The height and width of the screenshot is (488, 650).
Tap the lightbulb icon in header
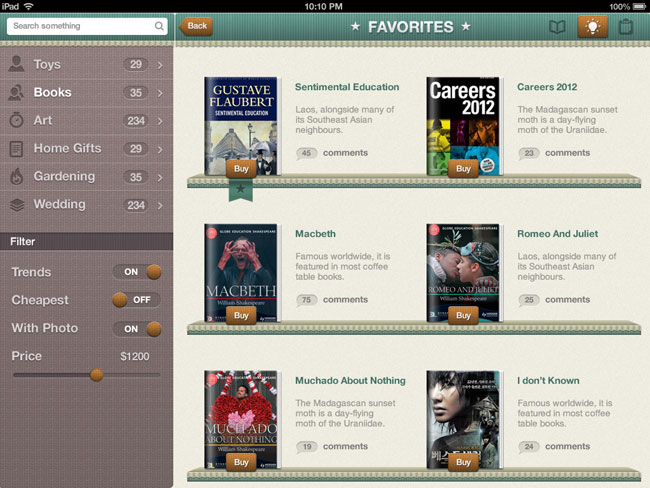pyautogui.click(x=592, y=27)
